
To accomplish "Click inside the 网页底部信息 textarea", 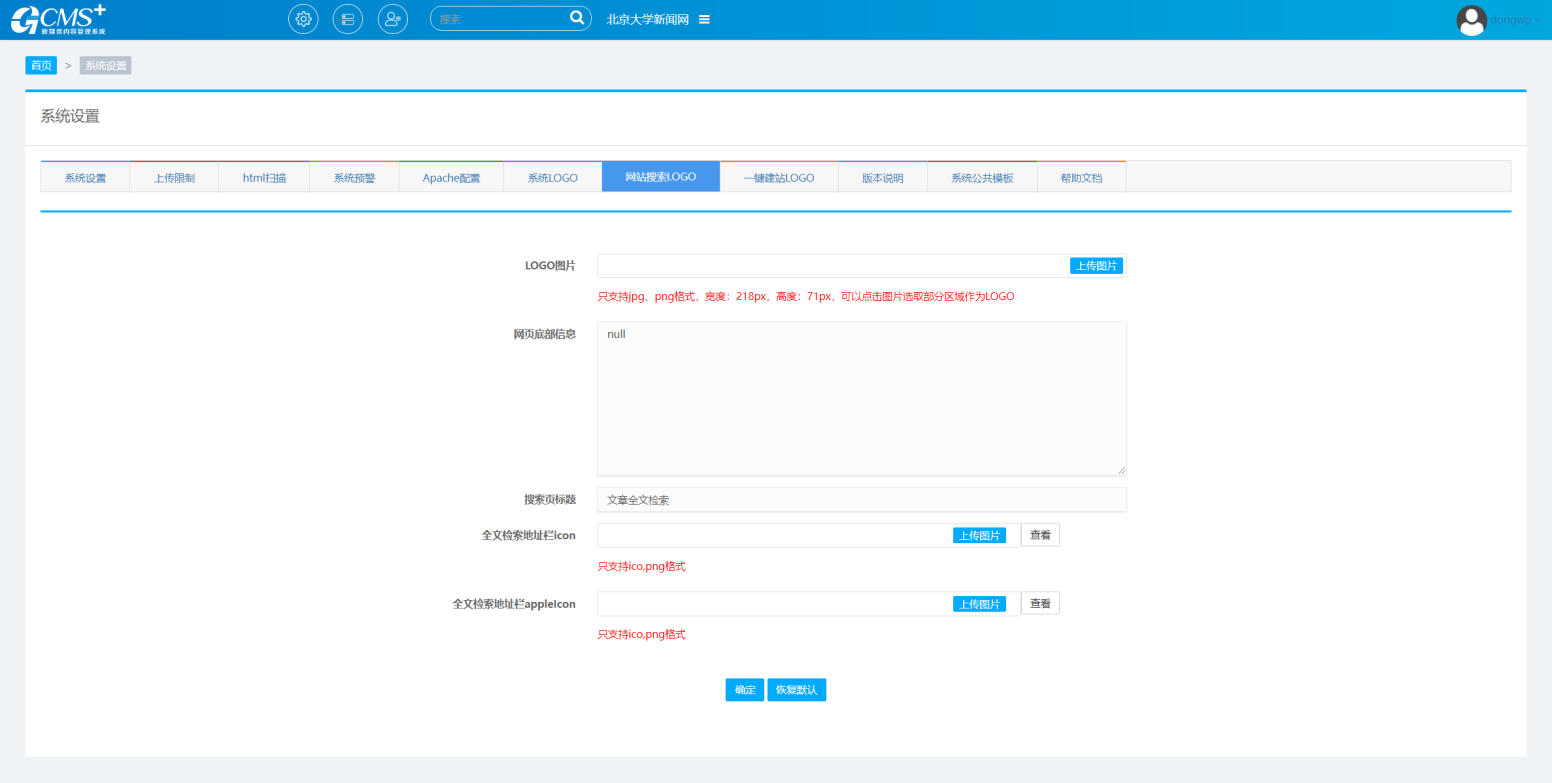I will (861, 398).
